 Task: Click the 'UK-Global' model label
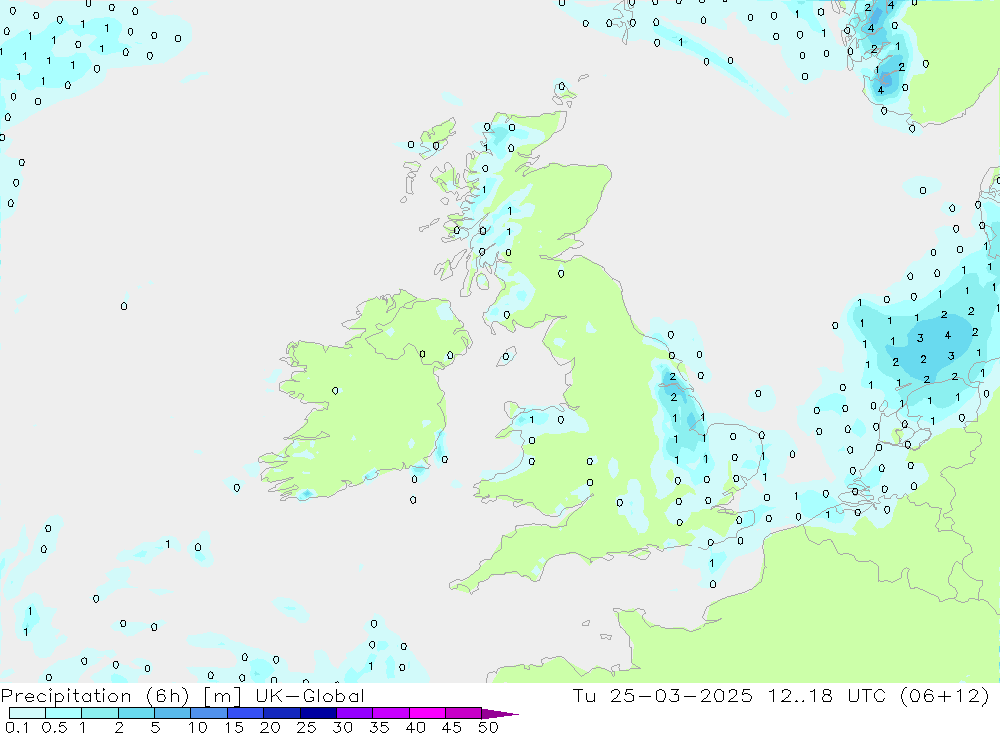click(x=309, y=696)
